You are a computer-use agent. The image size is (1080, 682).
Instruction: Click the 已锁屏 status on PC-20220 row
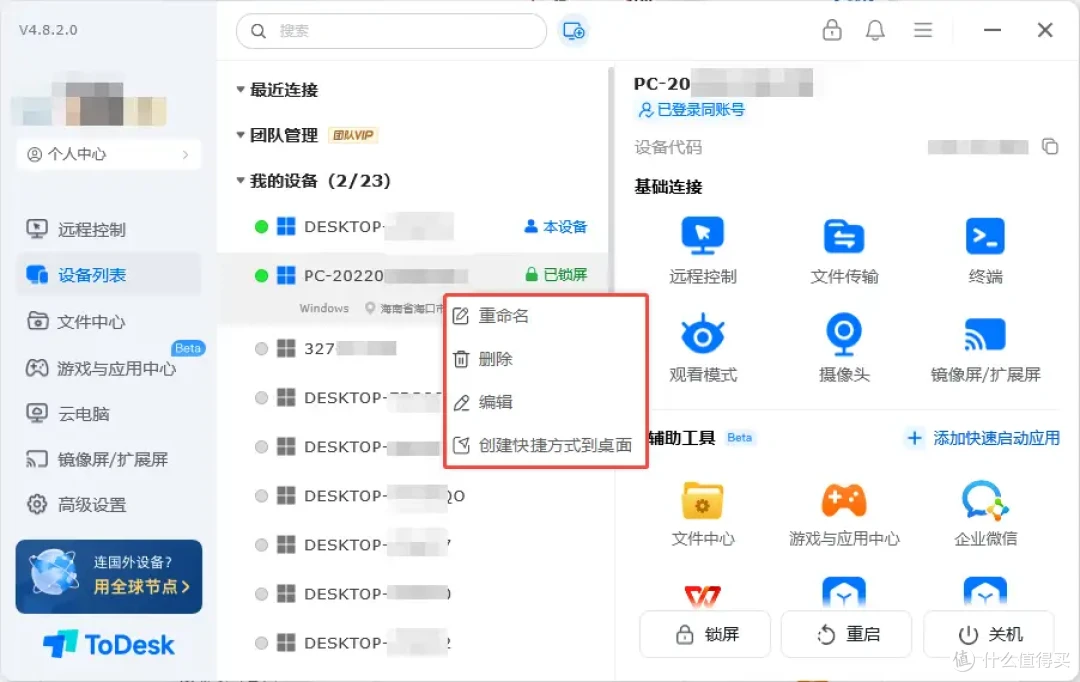click(x=557, y=274)
